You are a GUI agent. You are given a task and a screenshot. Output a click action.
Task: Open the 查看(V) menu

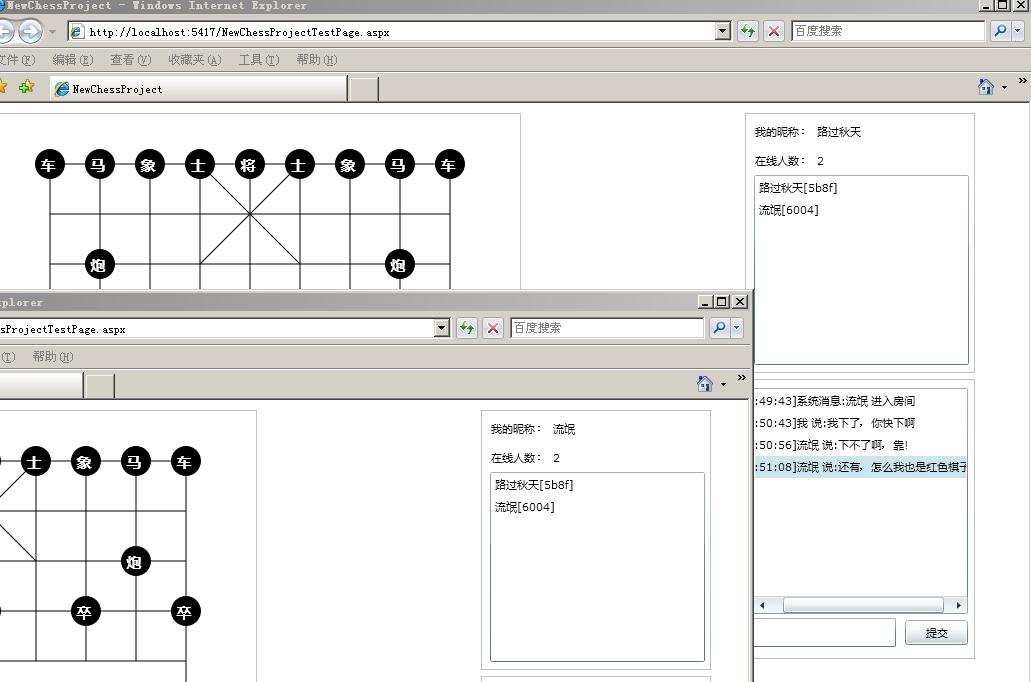tap(131, 60)
